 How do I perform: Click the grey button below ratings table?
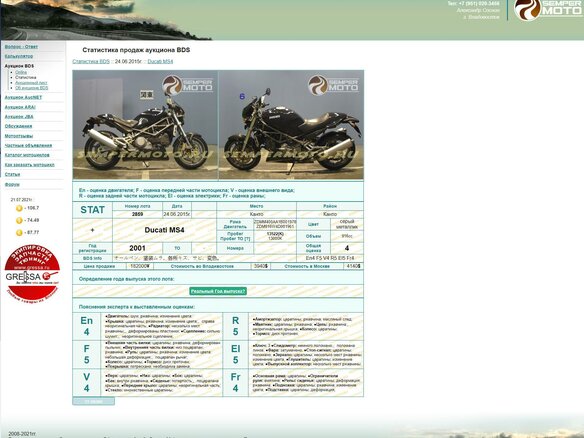pyautogui.click(x=93, y=401)
